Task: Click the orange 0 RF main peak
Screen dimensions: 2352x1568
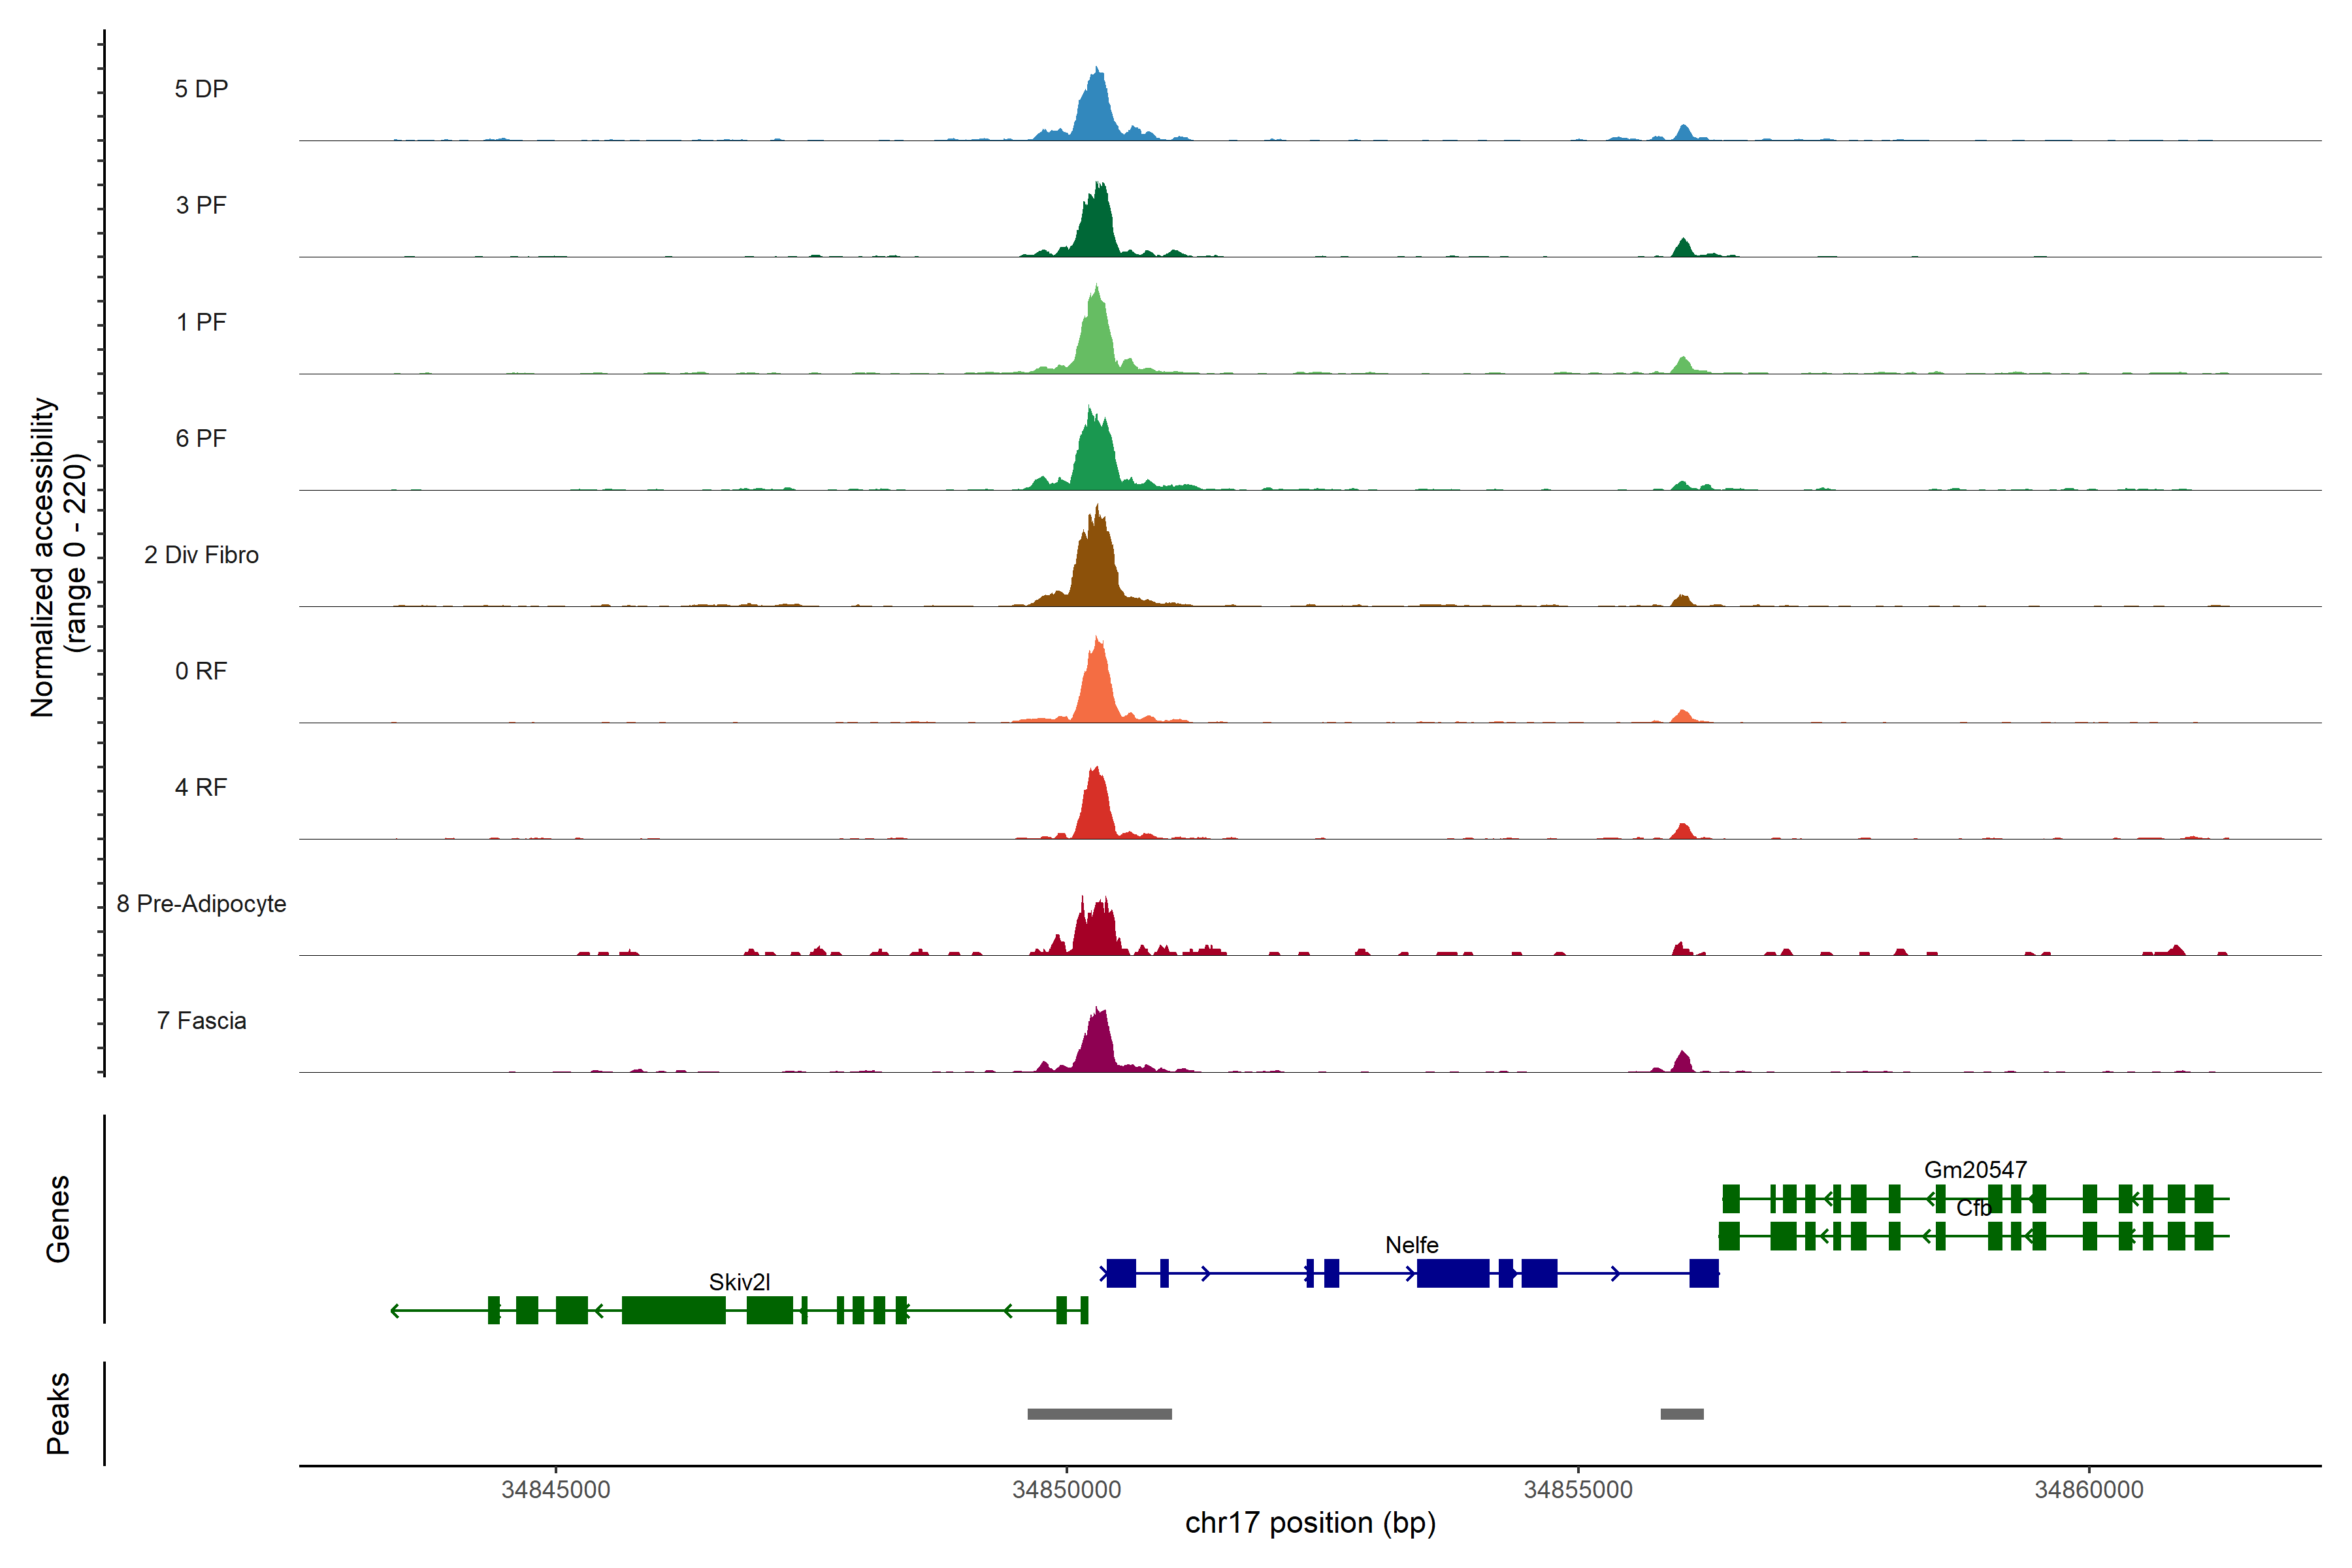Action: [x=1098, y=685]
